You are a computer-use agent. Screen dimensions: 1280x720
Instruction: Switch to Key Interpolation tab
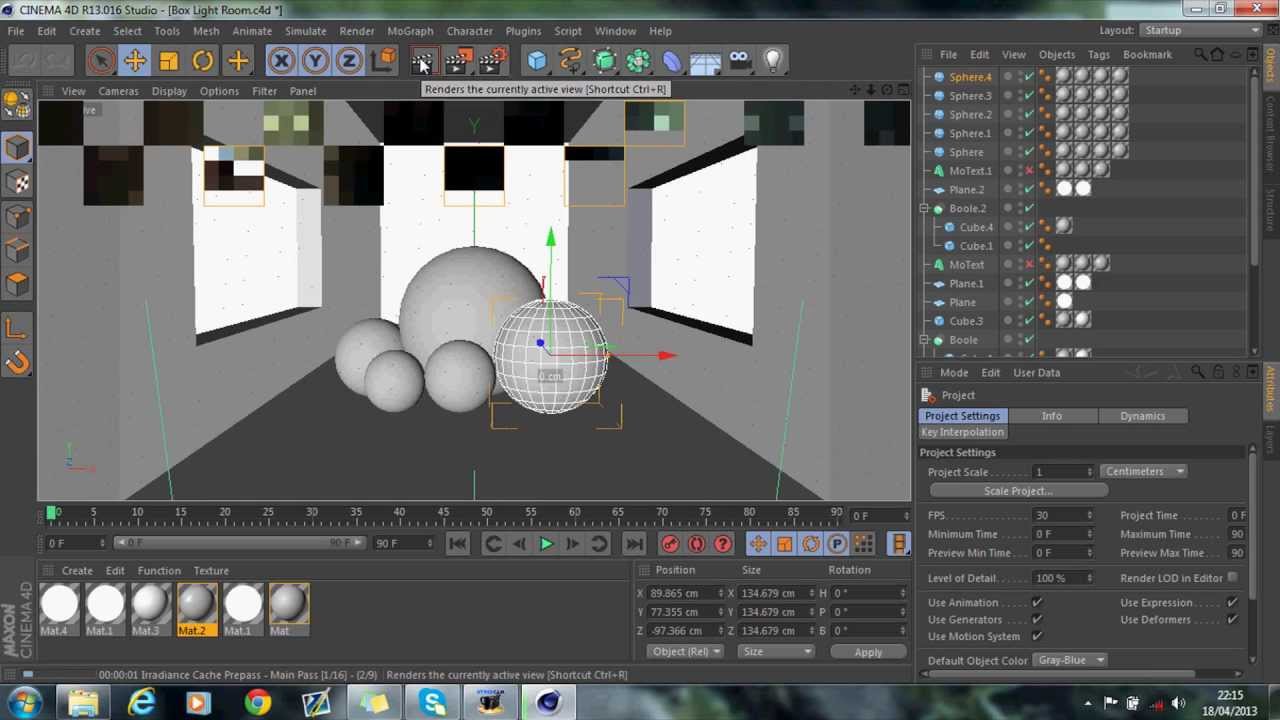tap(962, 432)
